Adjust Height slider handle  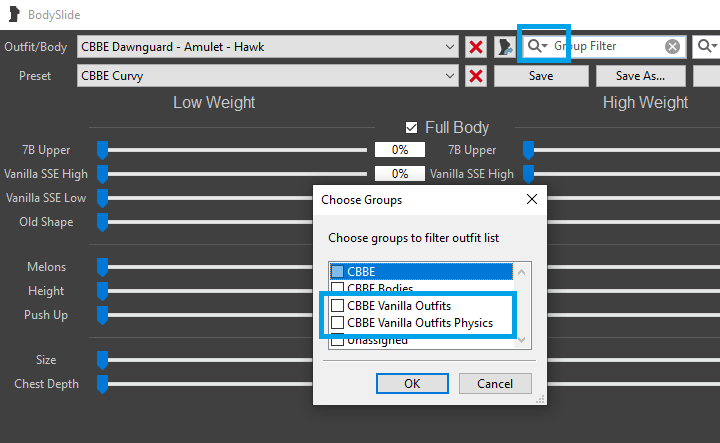coord(102,291)
